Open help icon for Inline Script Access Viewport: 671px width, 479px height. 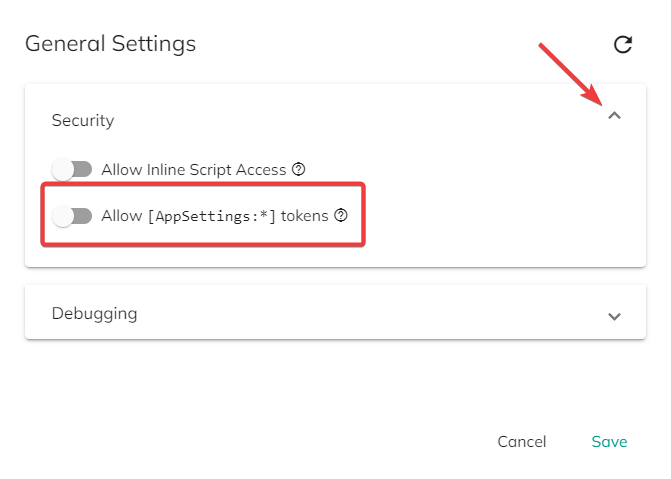(298, 170)
